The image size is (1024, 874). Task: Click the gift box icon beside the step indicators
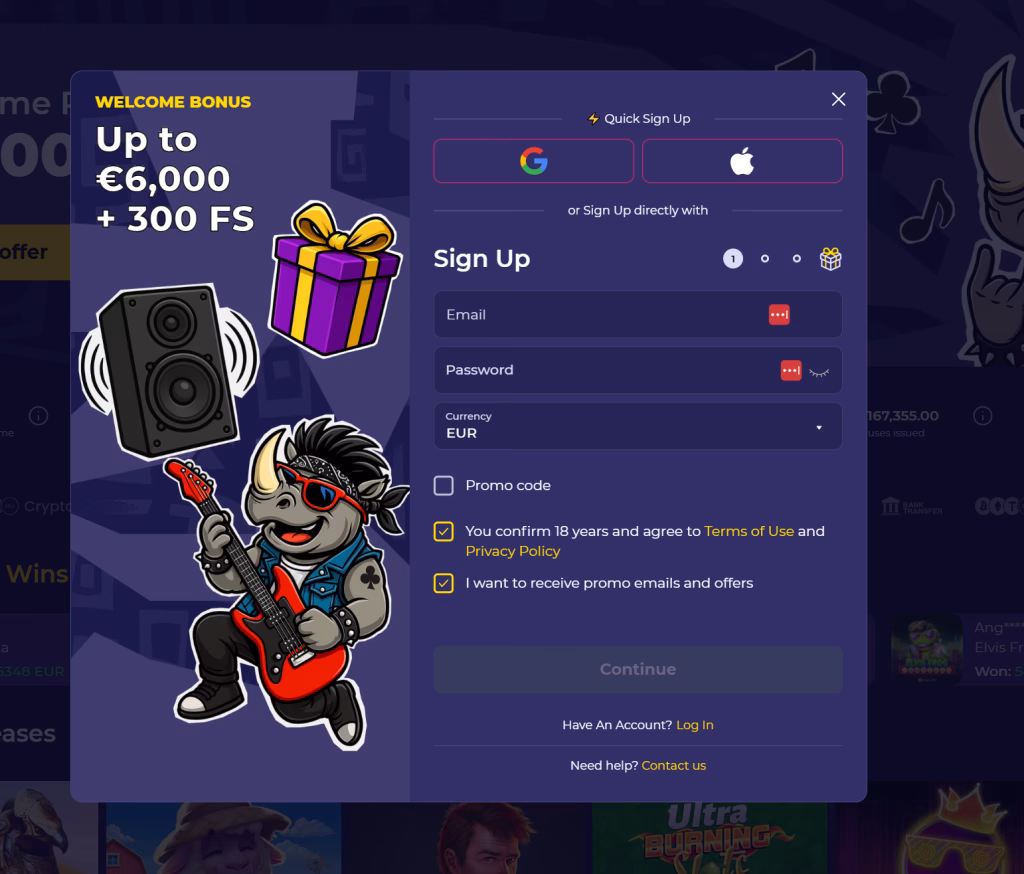tap(830, 259)
